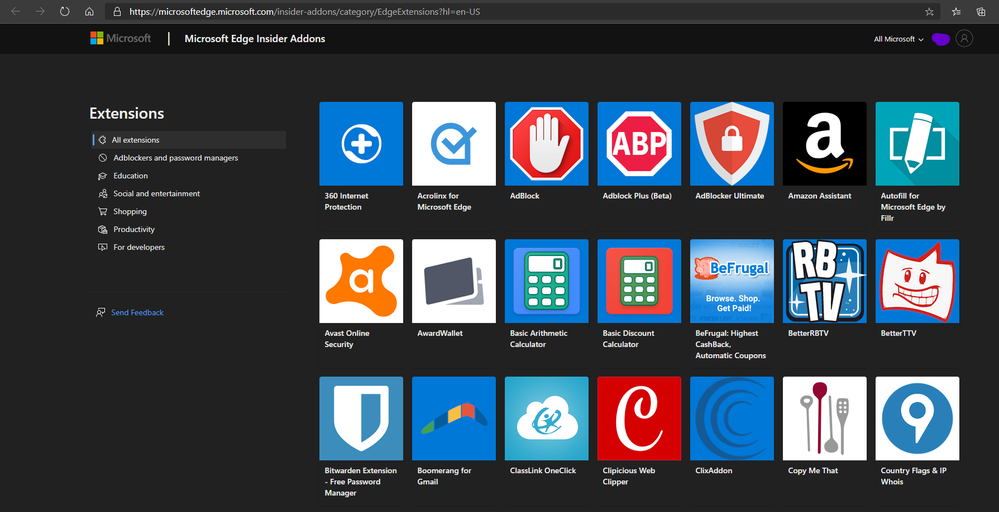Viewport: 999px width, 512px height.
Task: Click the BeFrugal extension tile image
Action: (x=731, y=281)
